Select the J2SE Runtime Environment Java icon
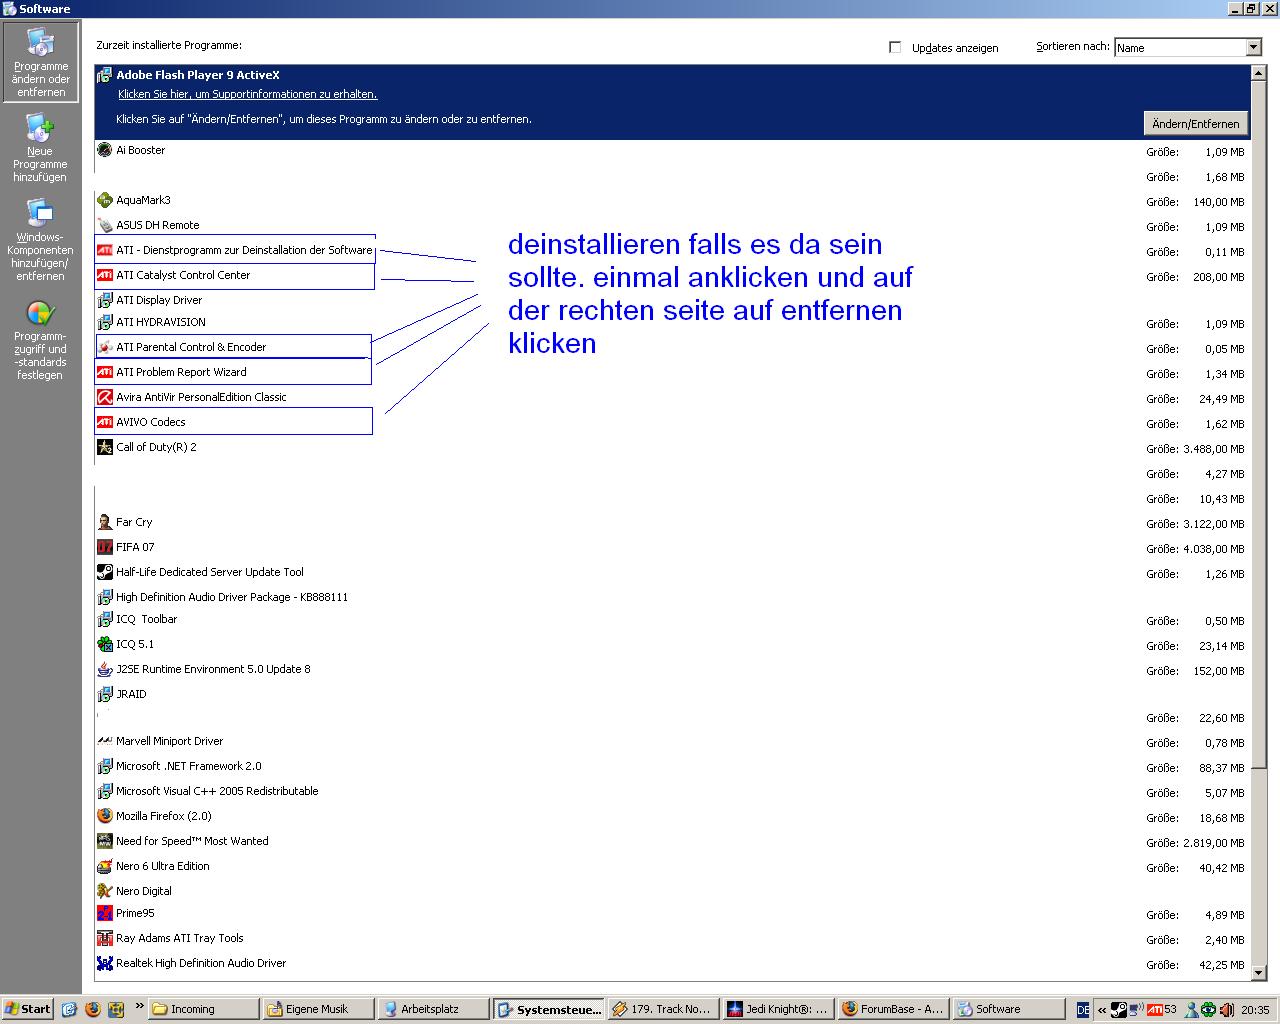Image resolution: width=1280 pixels, height=1024 pixels. tap(105, 669)
